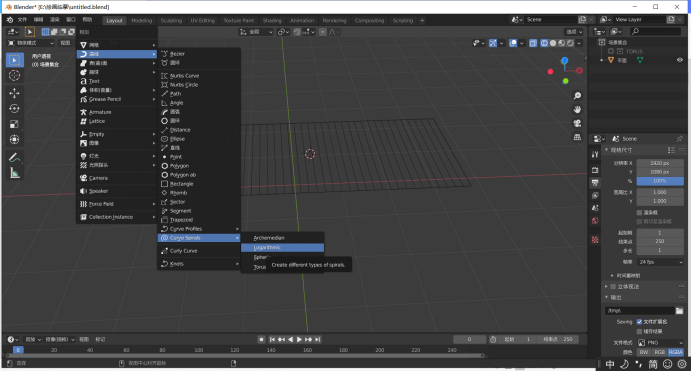The width and height of the screenshot is (692, 371).
Task: Switch to solid viewport shading mode
Action: coord(553,43)
